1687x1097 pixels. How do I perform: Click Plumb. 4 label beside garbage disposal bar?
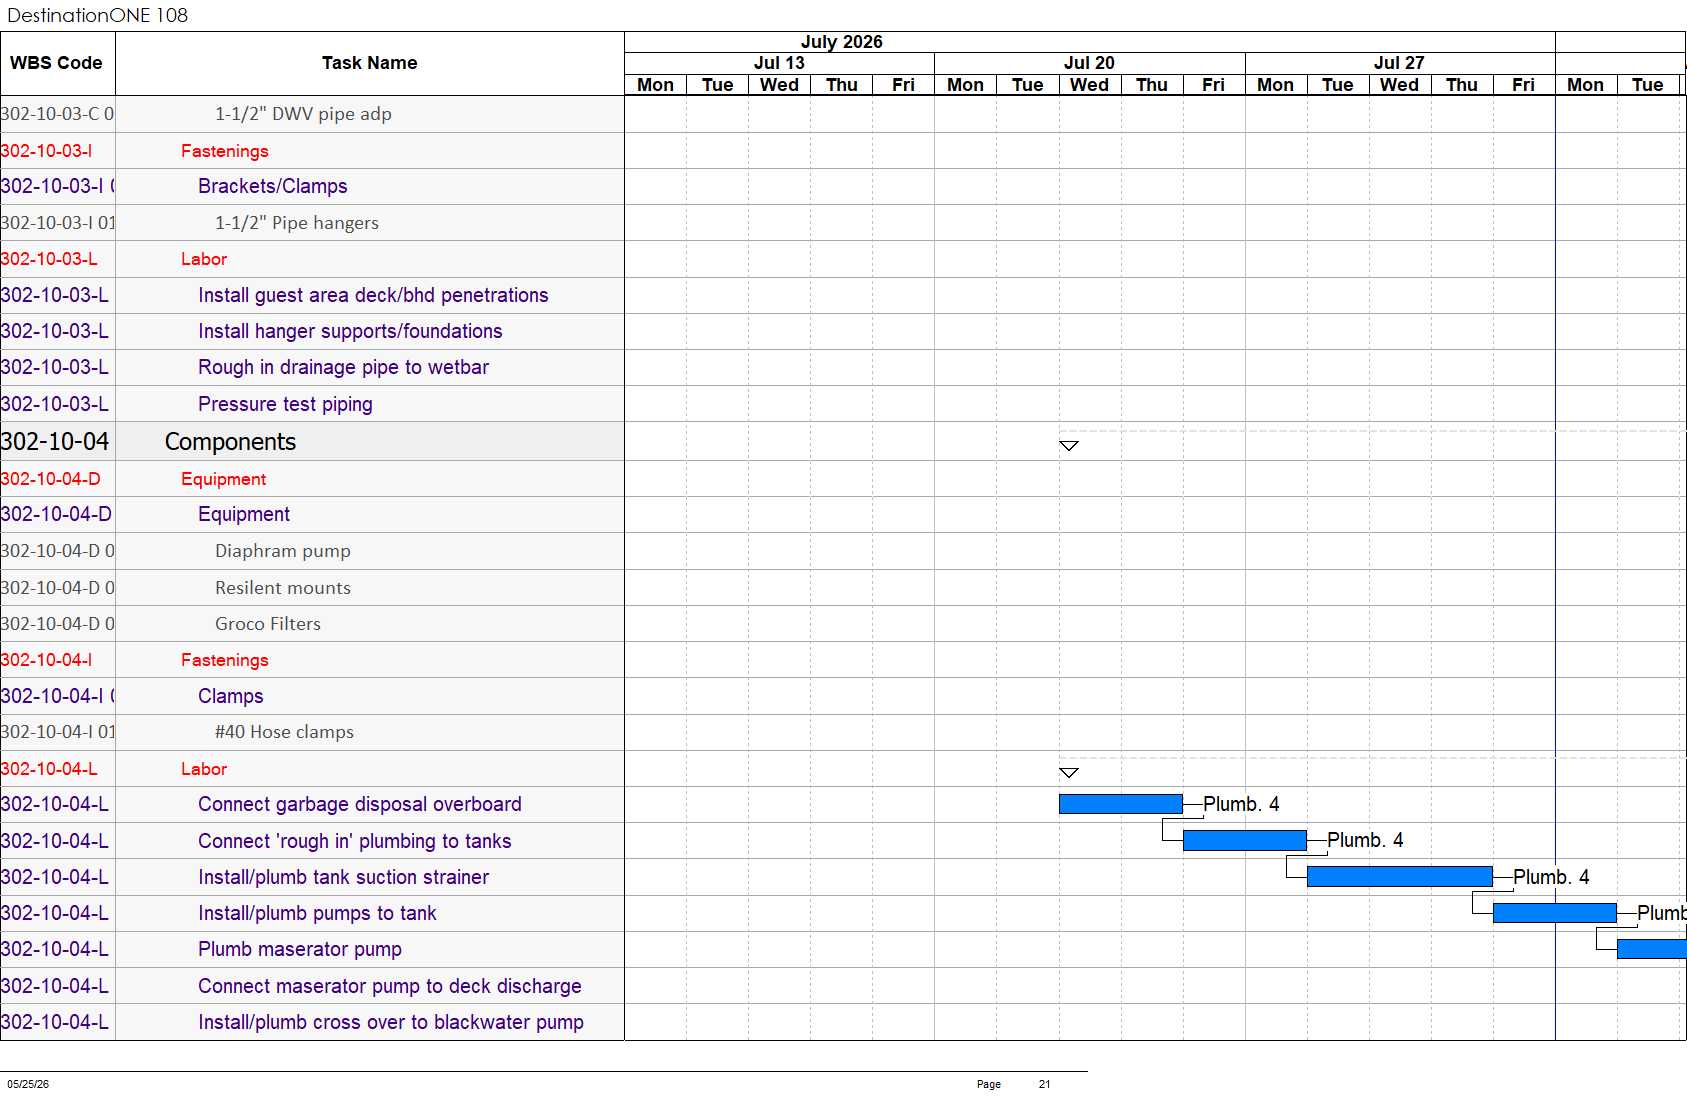[x=1241, y=804]
